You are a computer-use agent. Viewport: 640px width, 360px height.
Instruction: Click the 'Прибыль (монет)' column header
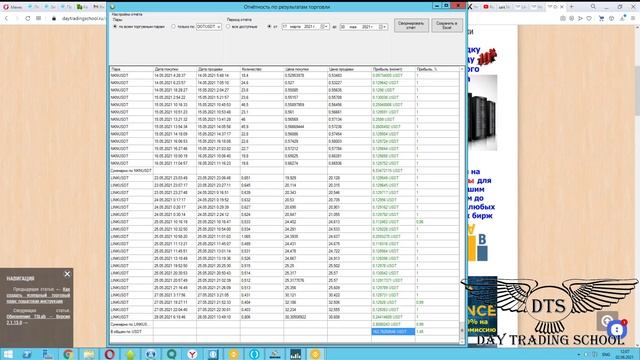coord(393,69)
